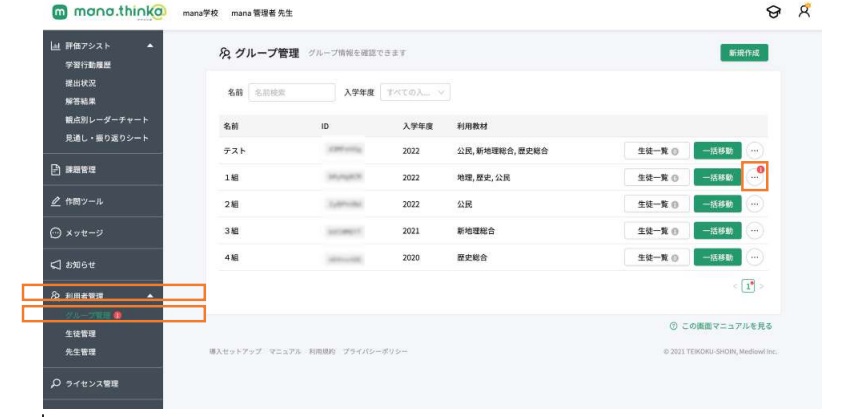861x417 pixels.
Task: Open 生徒一覧 for 2組 group
Action: coord(657,204)
